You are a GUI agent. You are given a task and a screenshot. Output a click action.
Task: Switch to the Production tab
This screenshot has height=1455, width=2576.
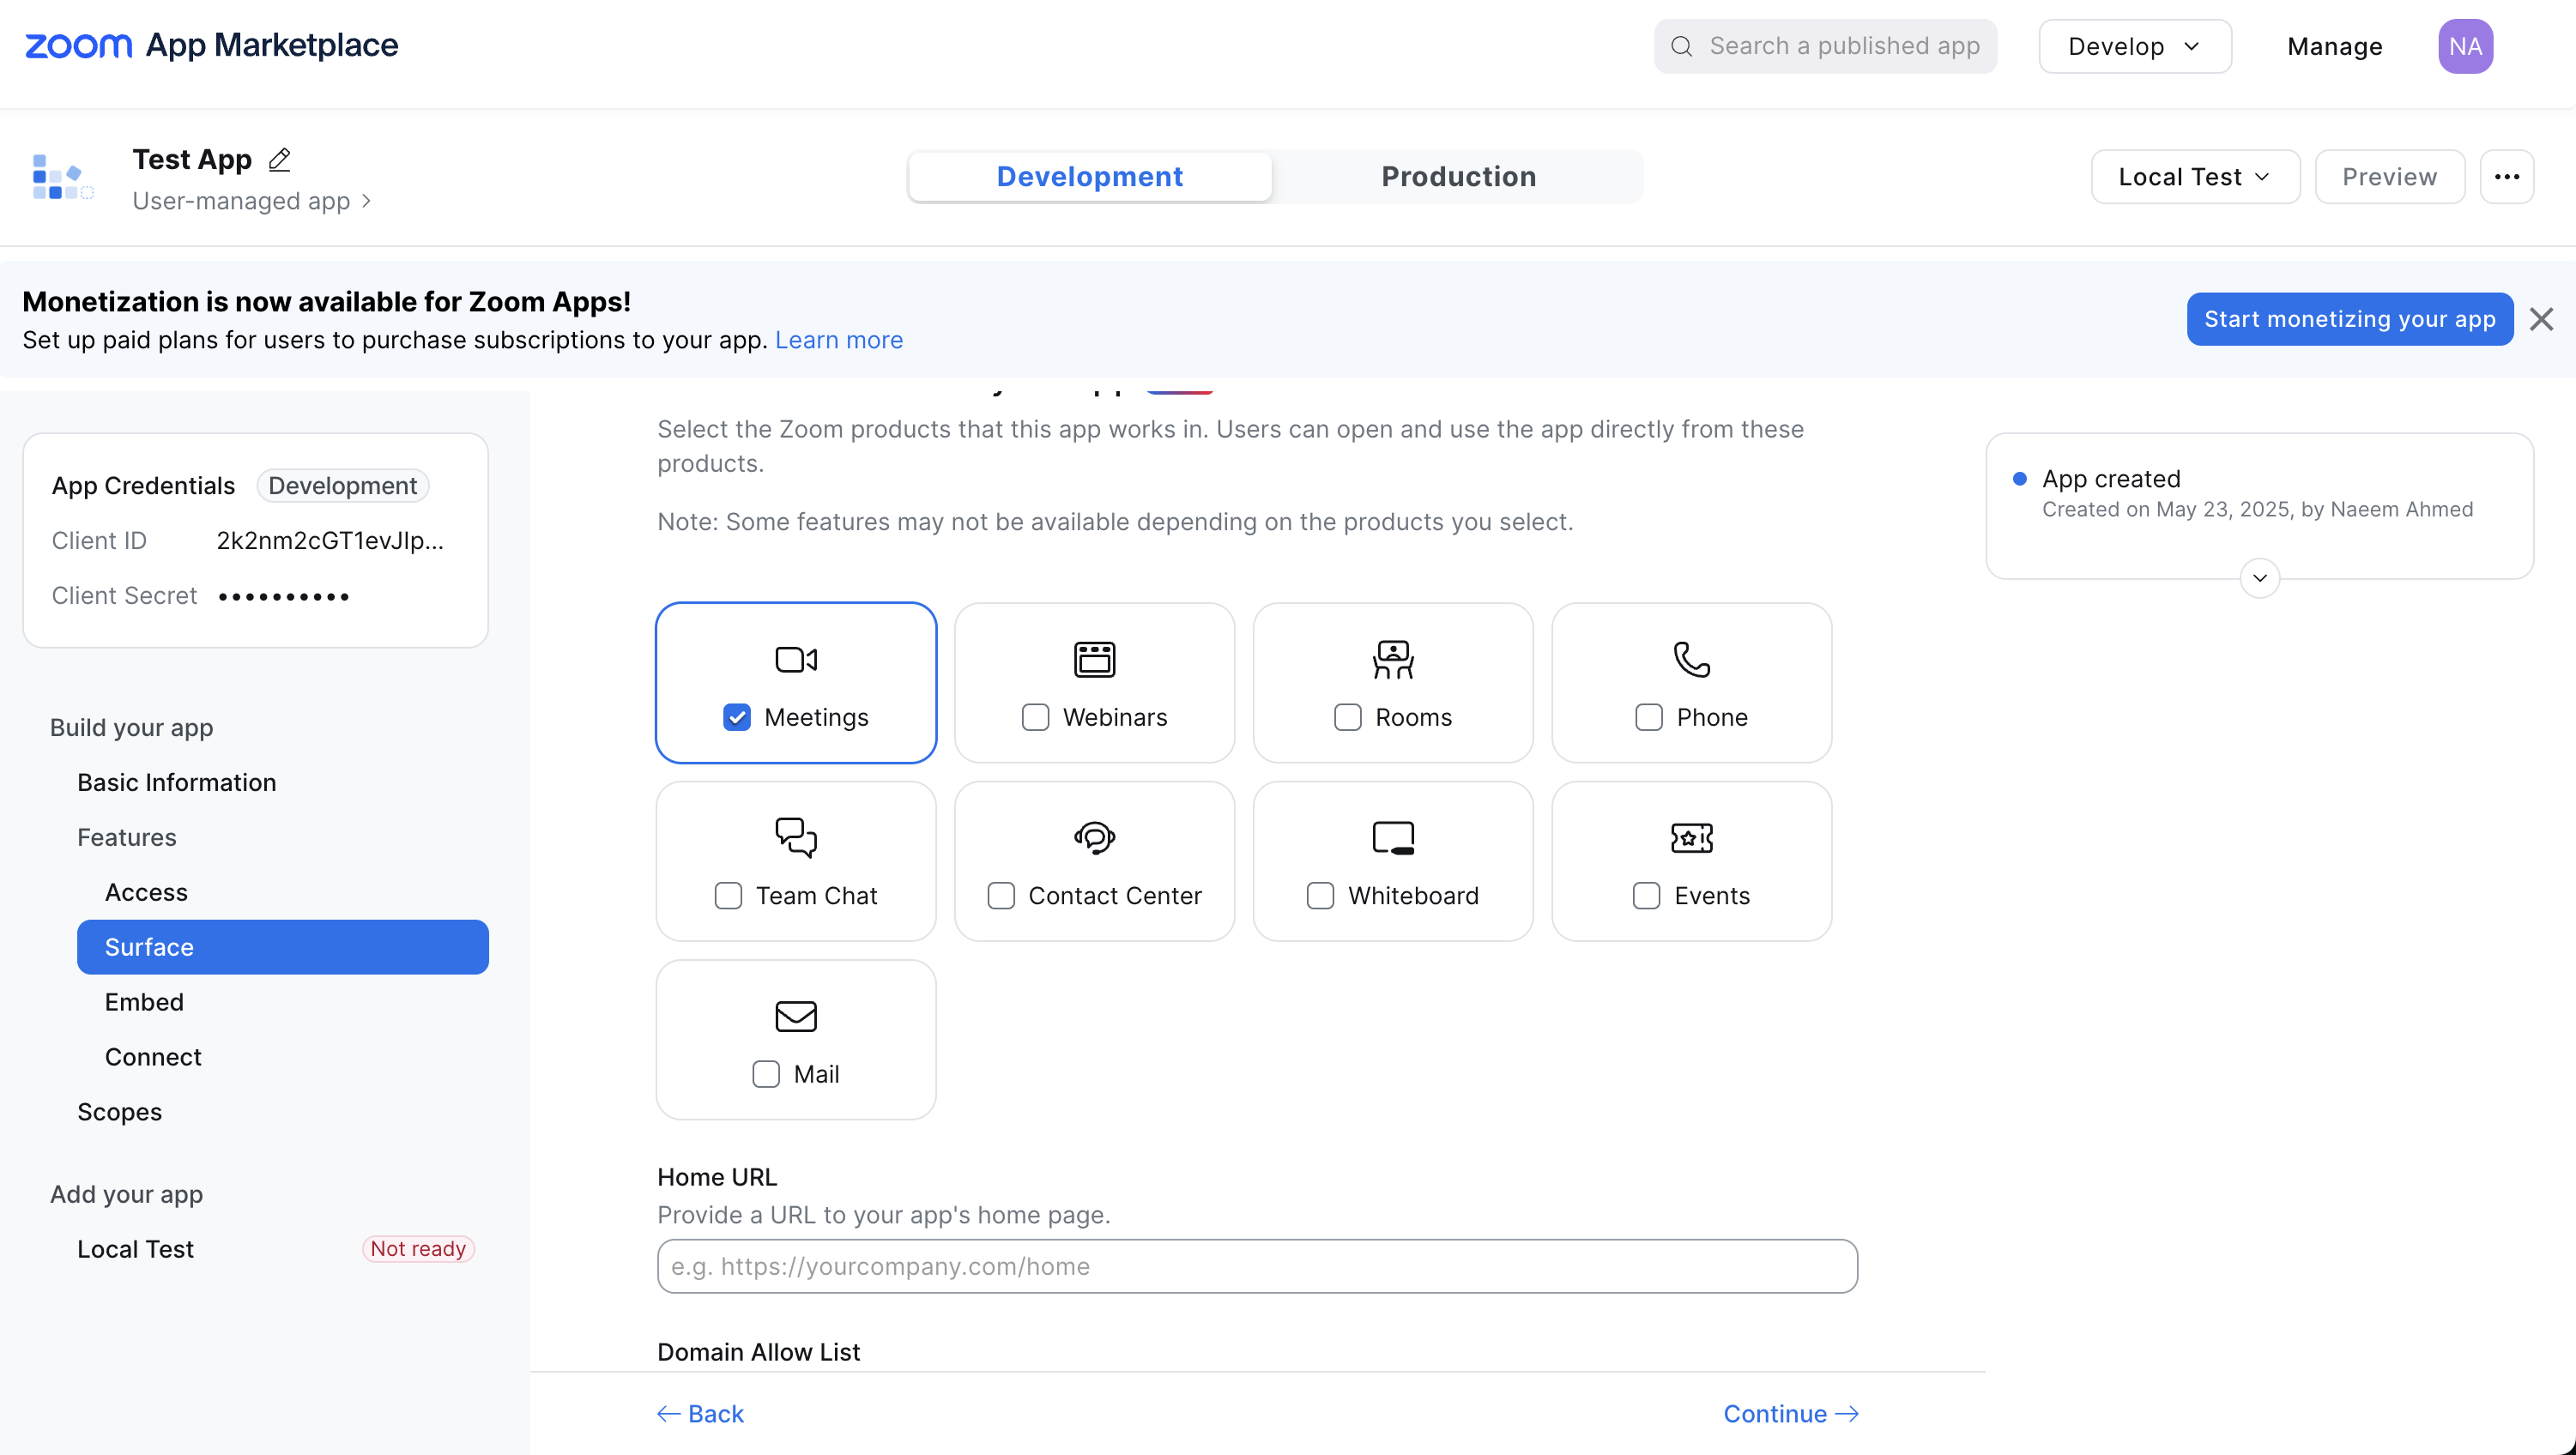coord(1458,177)
